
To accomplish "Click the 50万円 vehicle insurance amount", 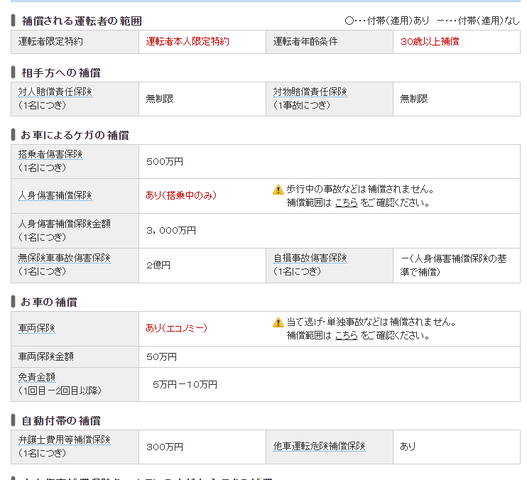I will (162, 357).
